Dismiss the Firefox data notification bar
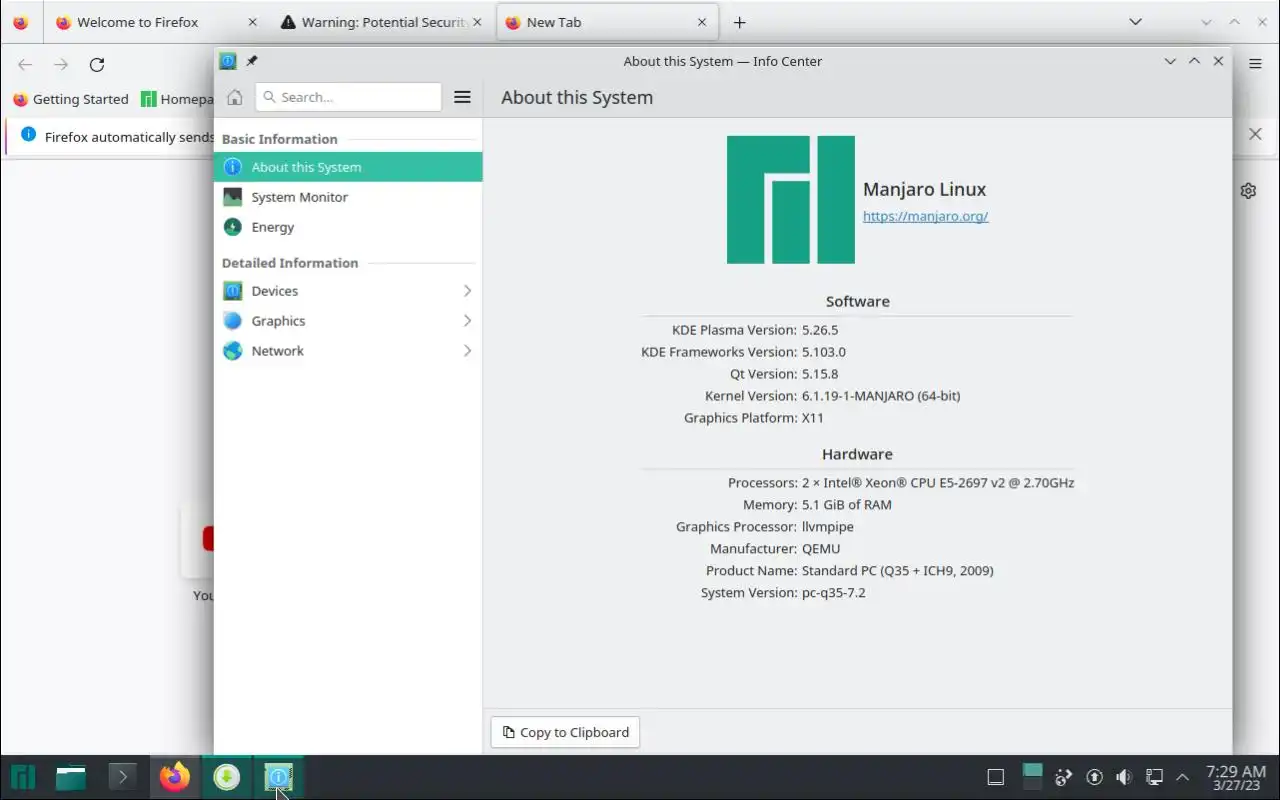 1255,134
